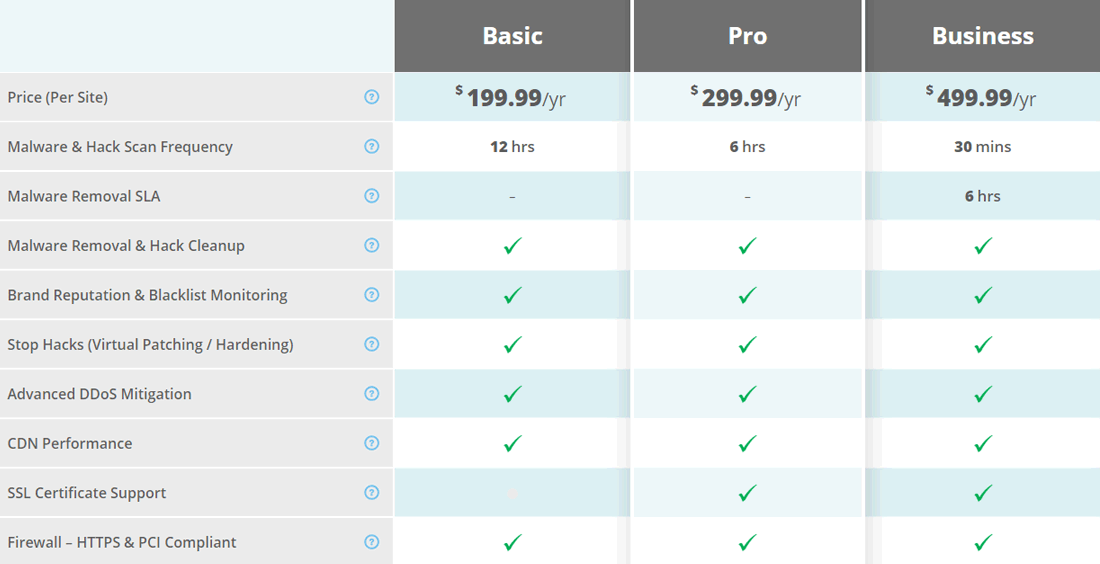Click Pro checkmark in SSL Certificate Support row
1100x564 pixels.
coord(747,492)
